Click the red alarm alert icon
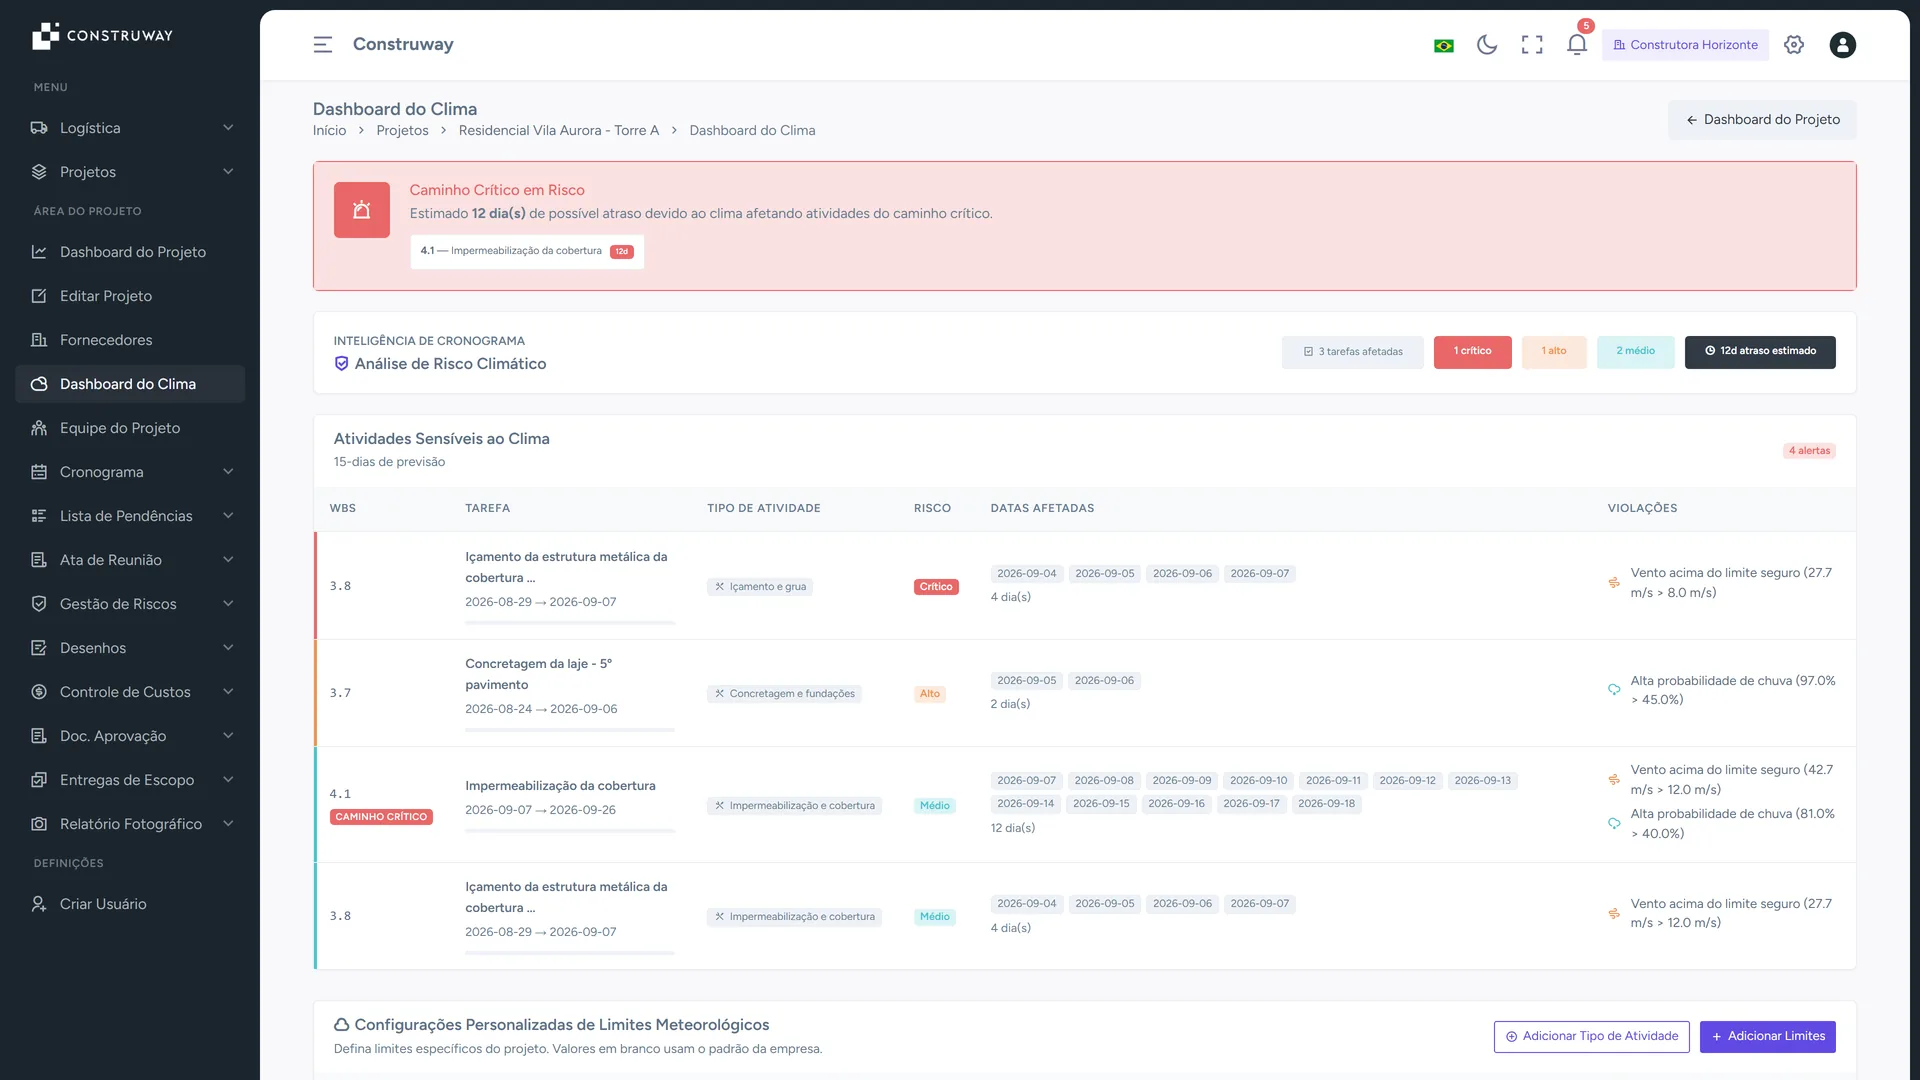The image size is (1920, 1080). pos(362,210)
